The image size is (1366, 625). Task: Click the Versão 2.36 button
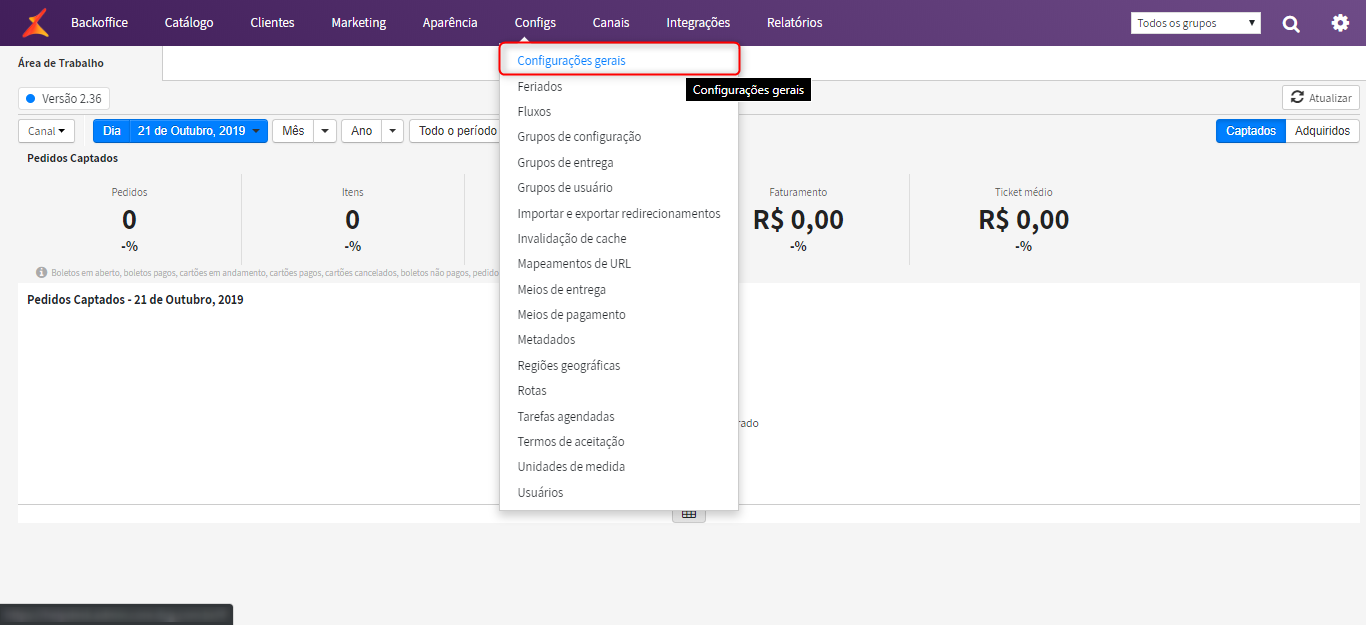coord(64,98)
